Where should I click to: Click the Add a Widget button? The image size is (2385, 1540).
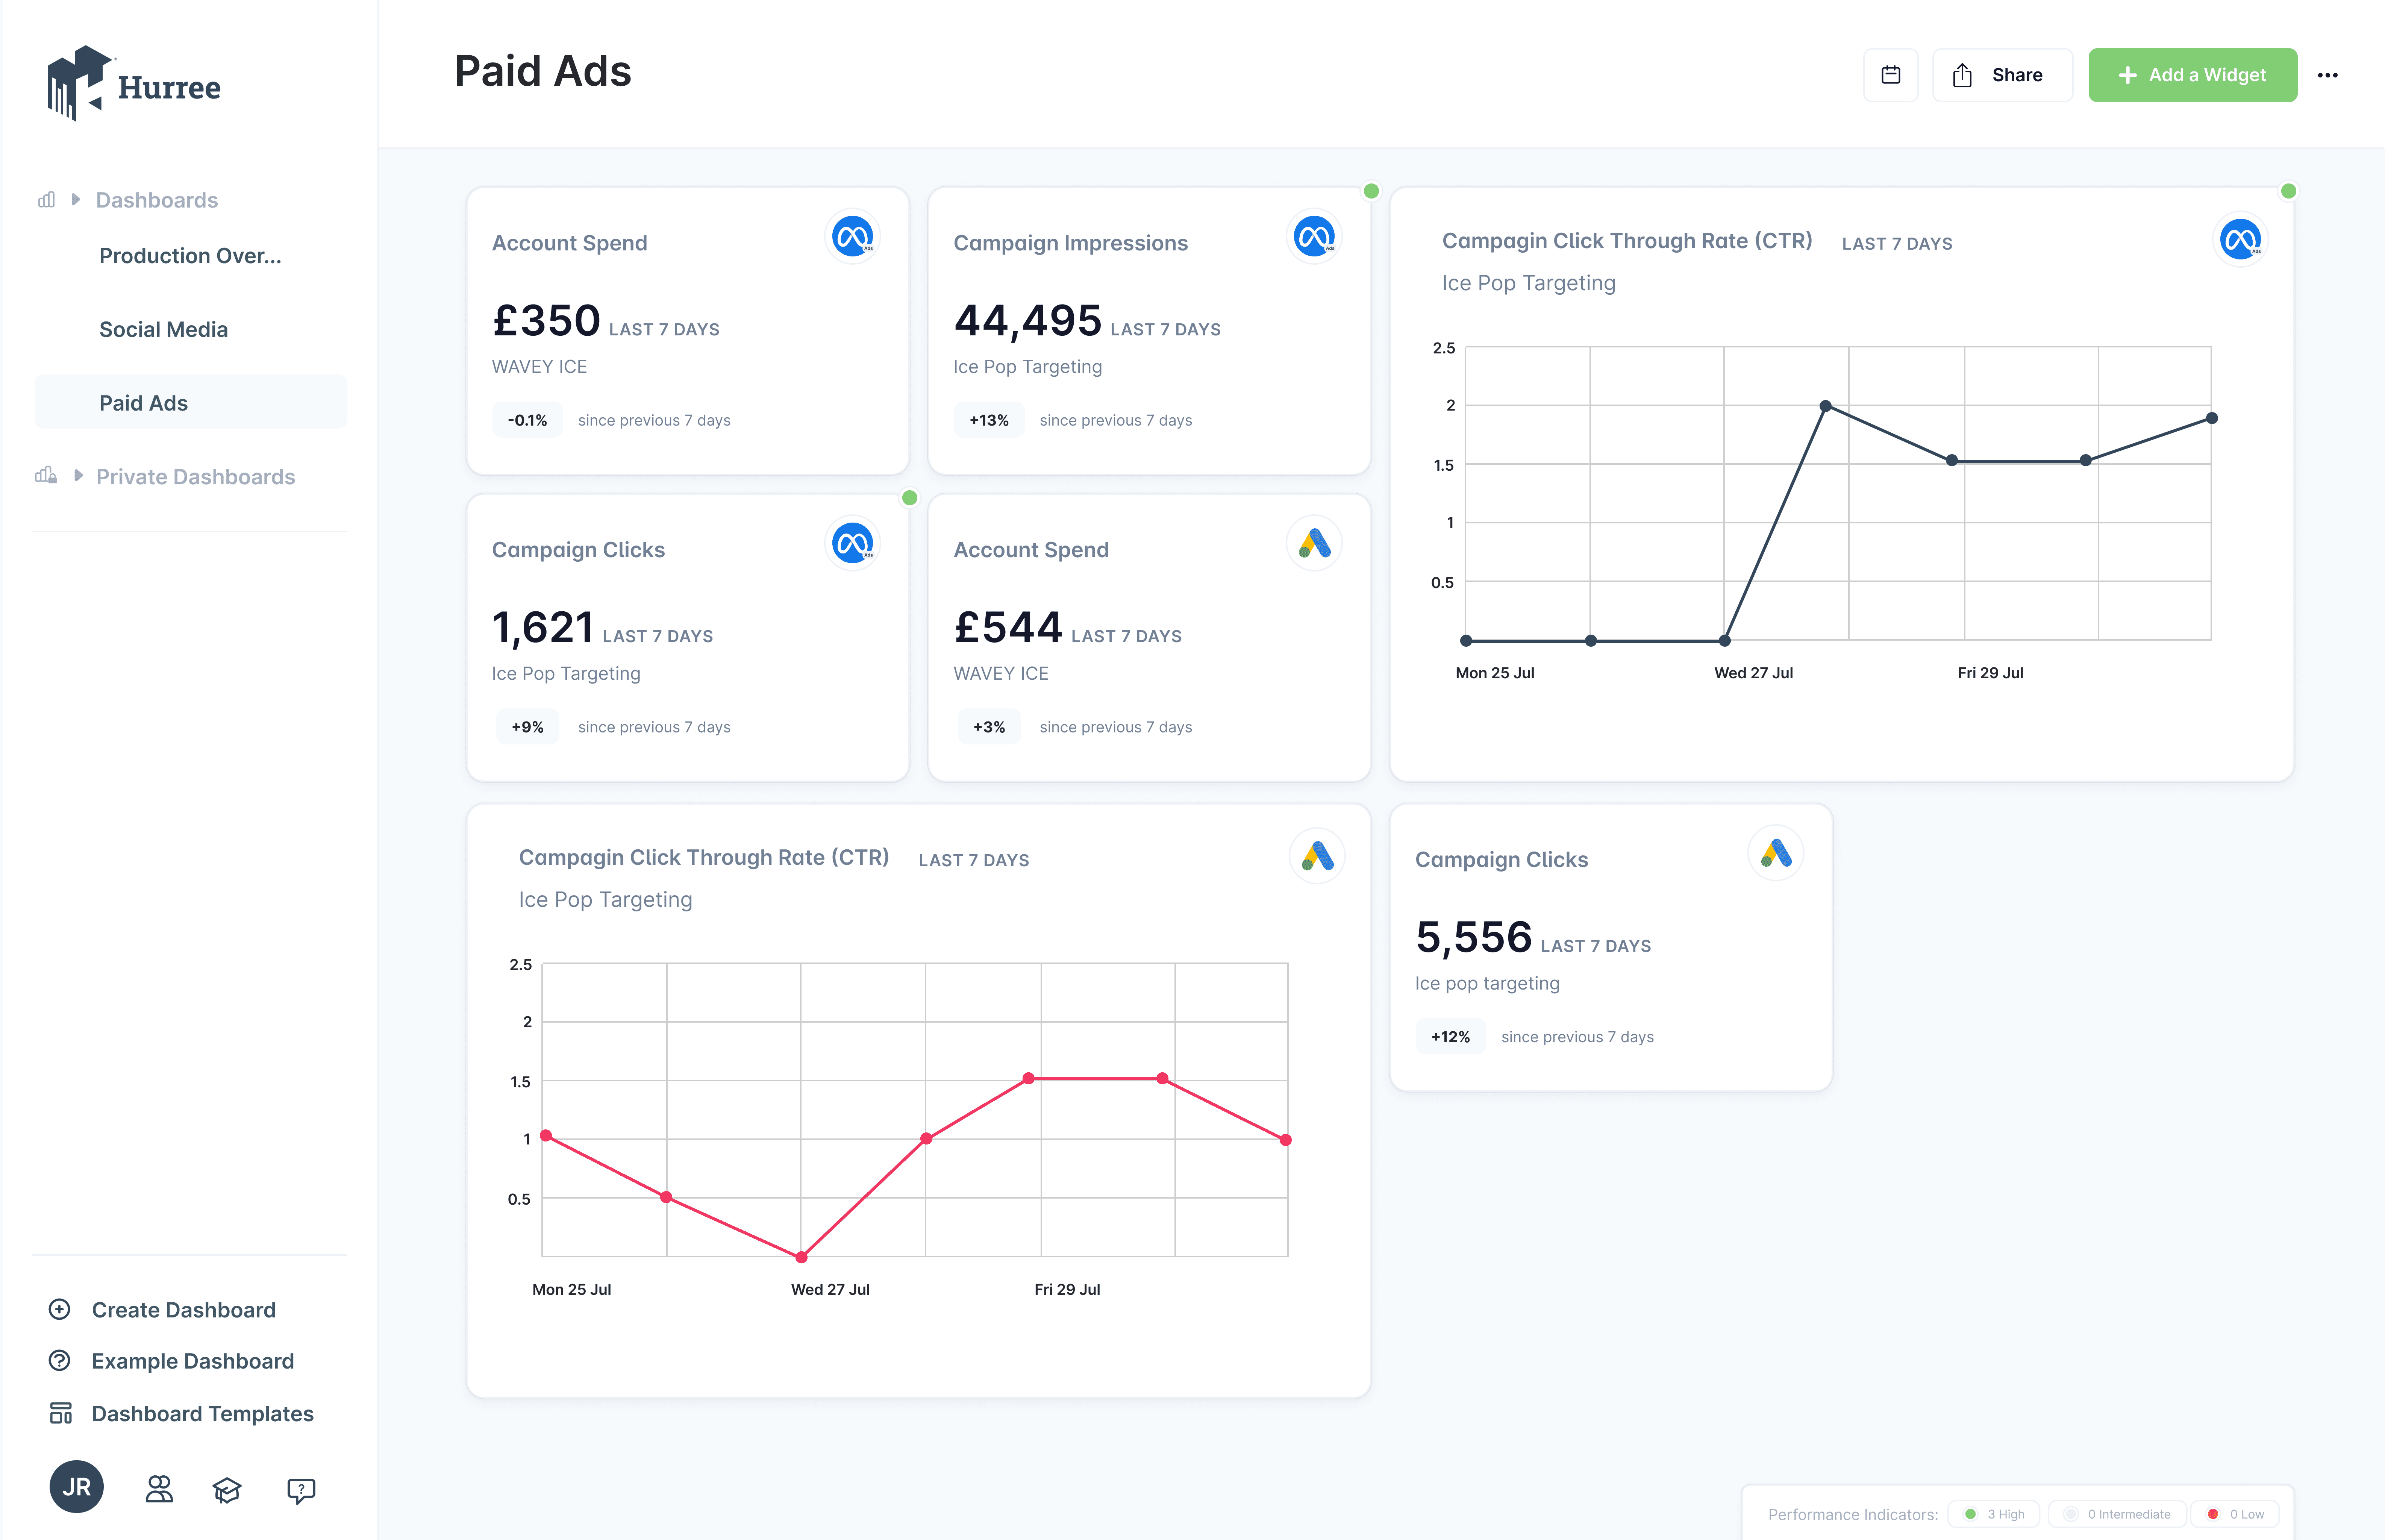tap(2192, 75)
